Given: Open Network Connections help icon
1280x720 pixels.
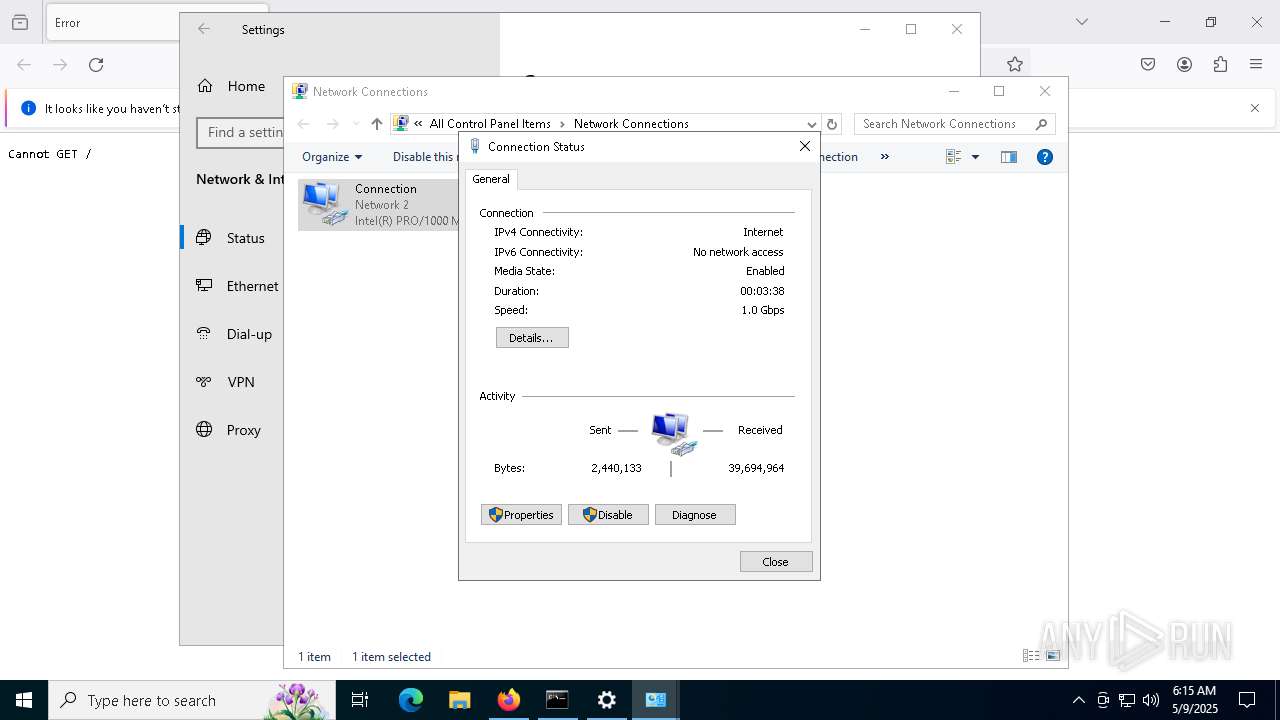Looking at the screenshot, I should [x=1045, y=157].
